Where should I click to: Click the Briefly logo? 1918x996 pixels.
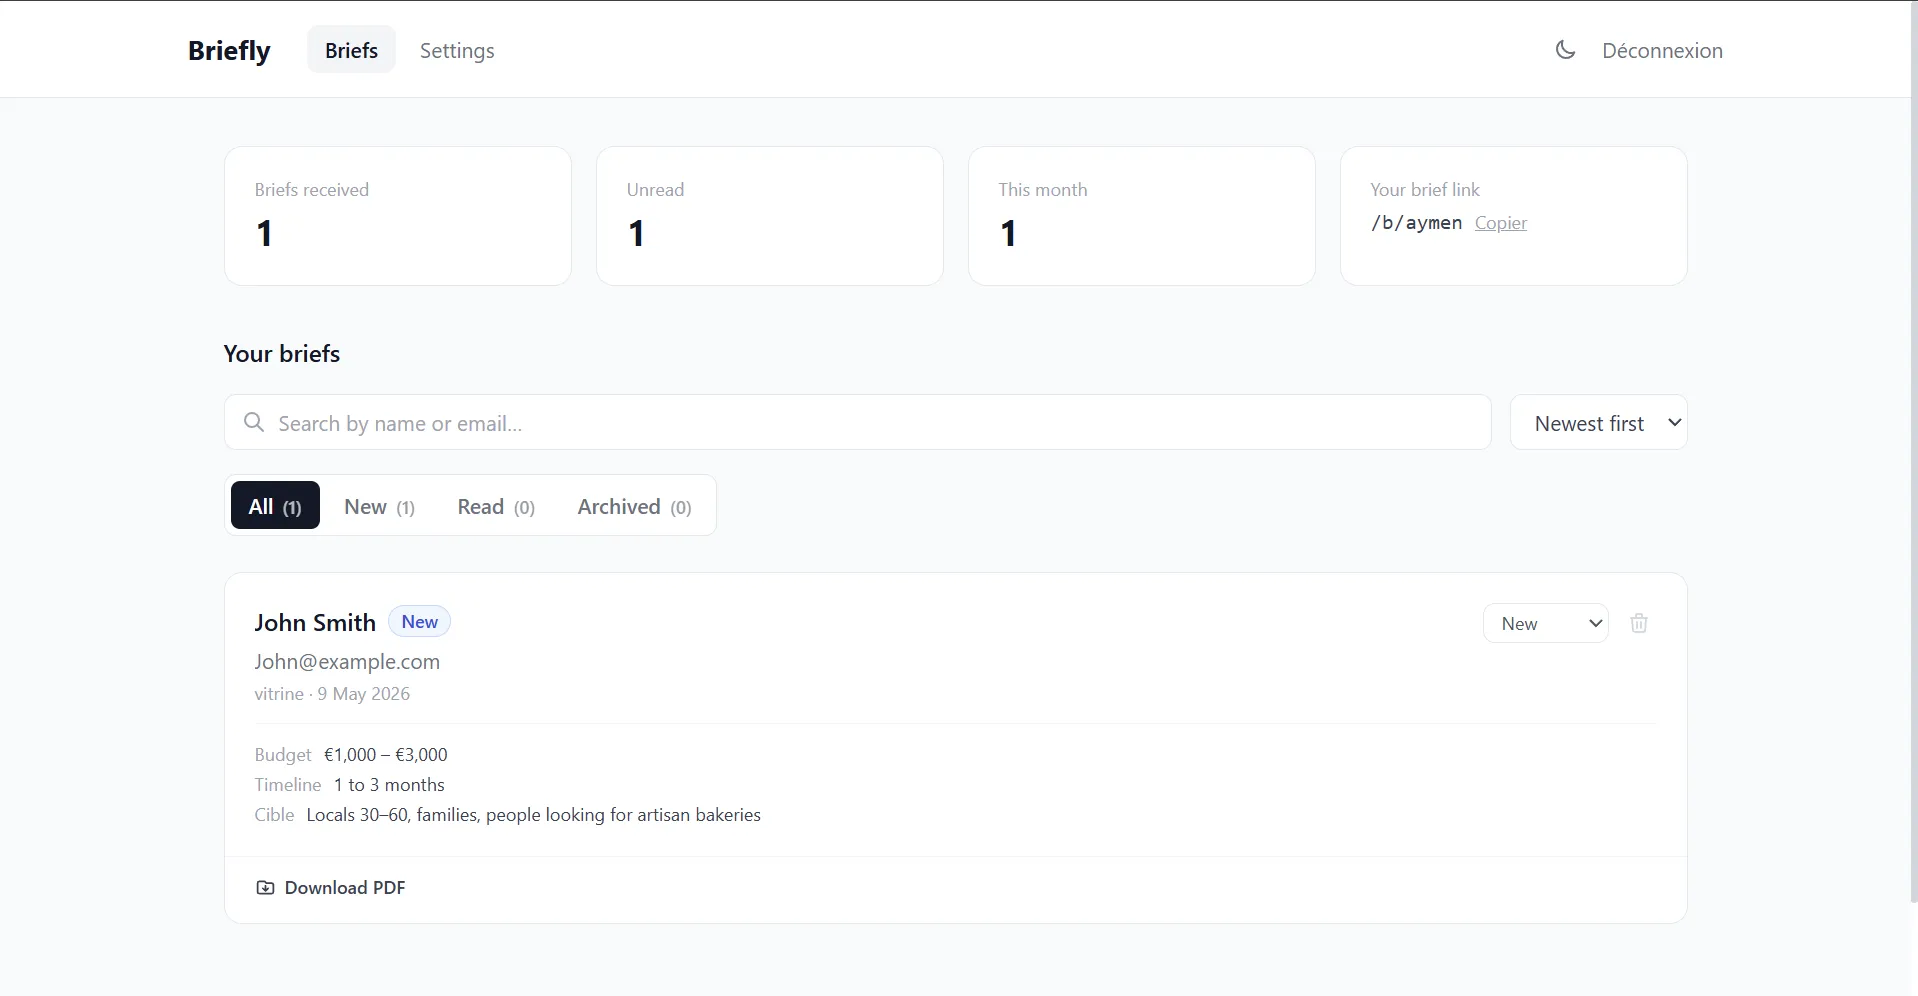(x=229, y=50)
